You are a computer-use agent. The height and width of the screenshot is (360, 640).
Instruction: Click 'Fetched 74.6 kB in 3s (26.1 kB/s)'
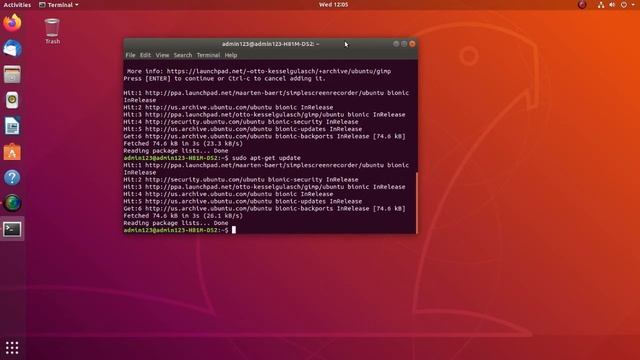(183, 216)
